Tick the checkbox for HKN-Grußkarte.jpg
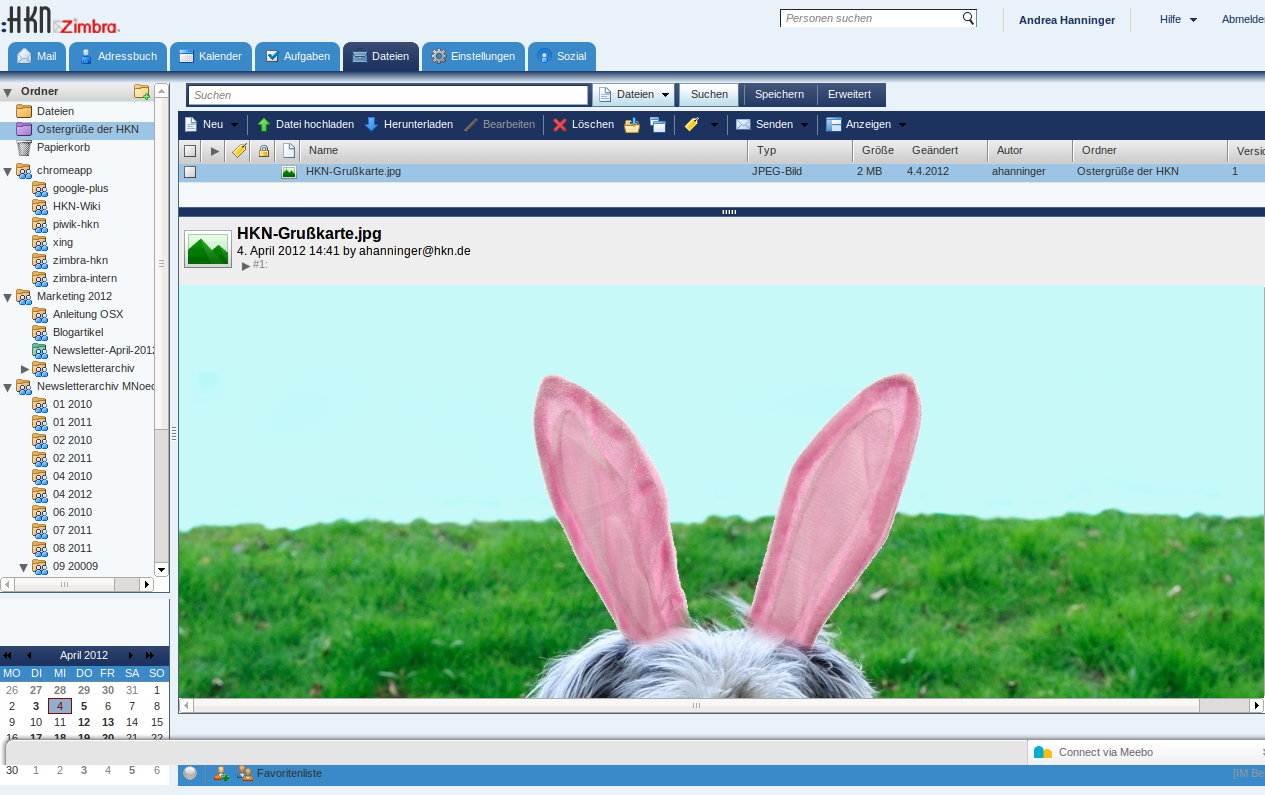The height and width of the screenshot is (795, 1265). (190, 172)
